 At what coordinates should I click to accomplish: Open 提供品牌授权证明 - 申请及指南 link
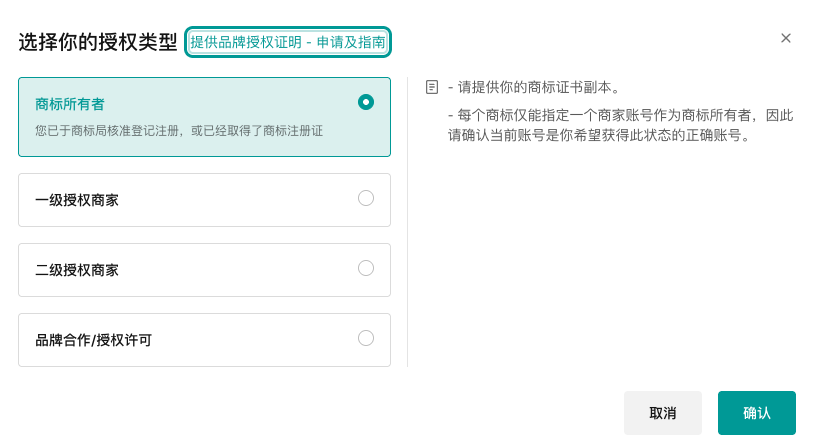pos(288,42)
